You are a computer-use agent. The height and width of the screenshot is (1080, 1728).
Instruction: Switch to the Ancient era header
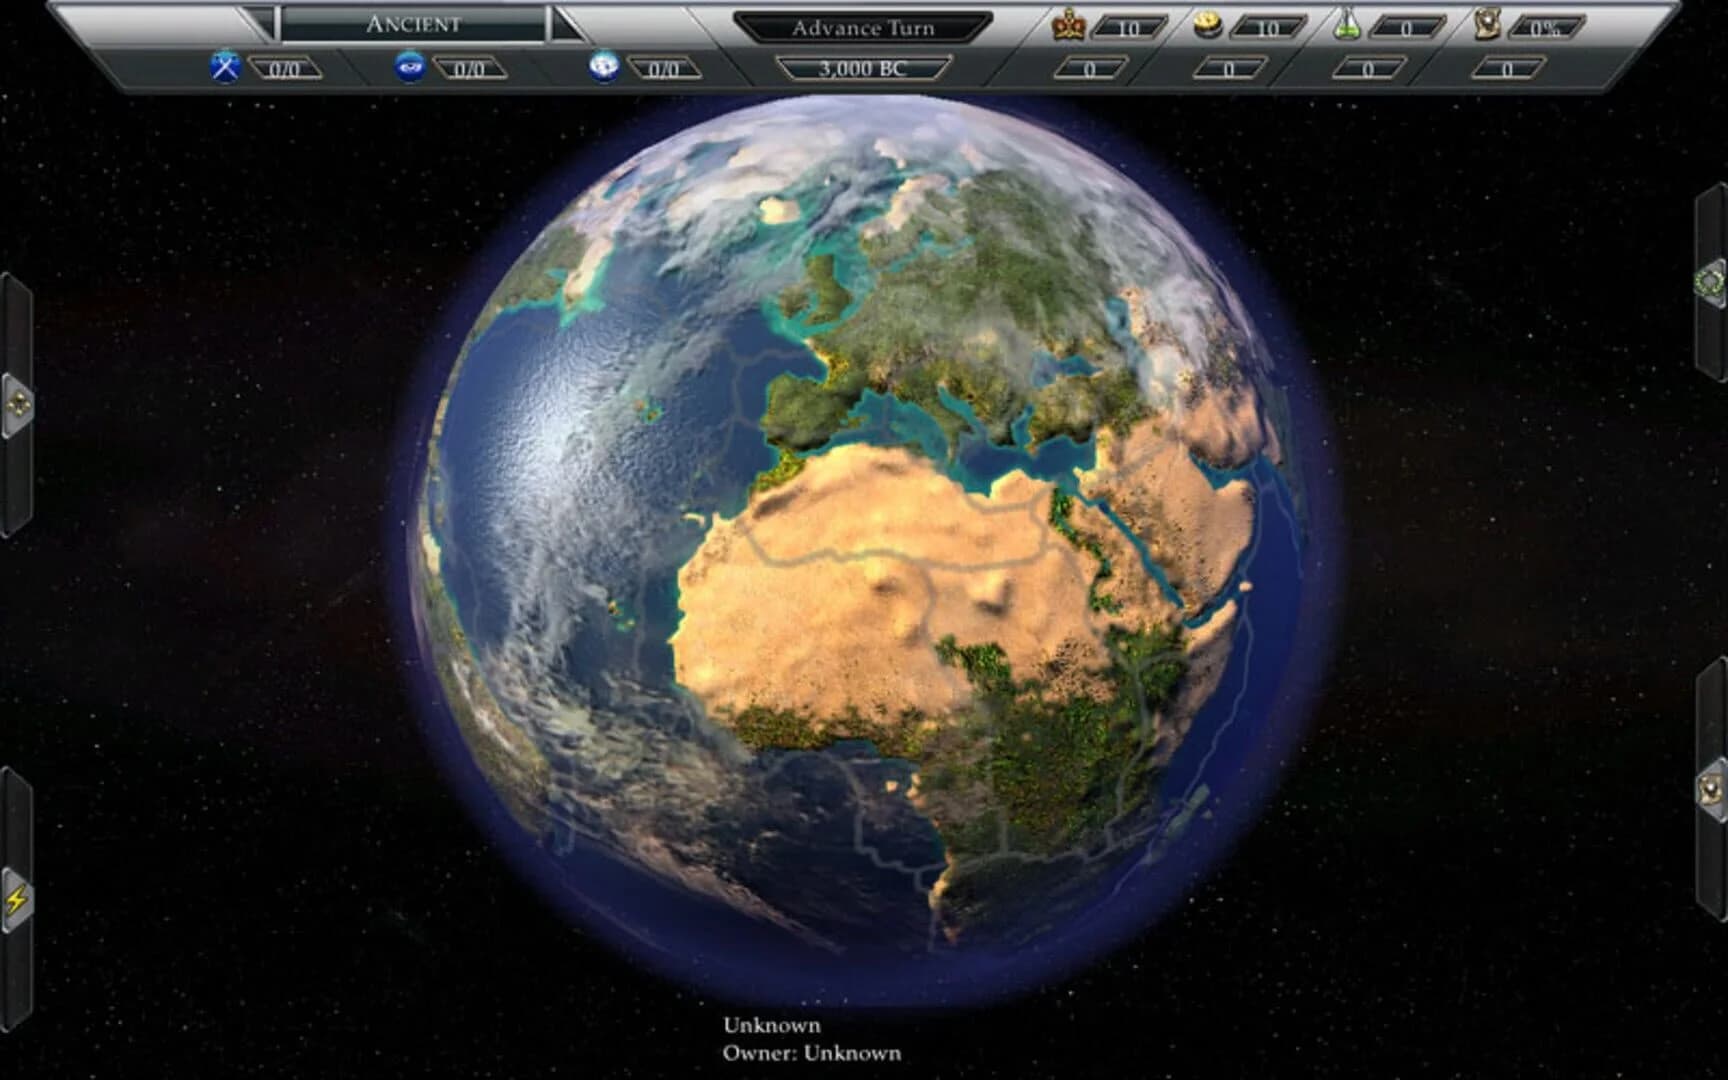[x=413, y=25]
